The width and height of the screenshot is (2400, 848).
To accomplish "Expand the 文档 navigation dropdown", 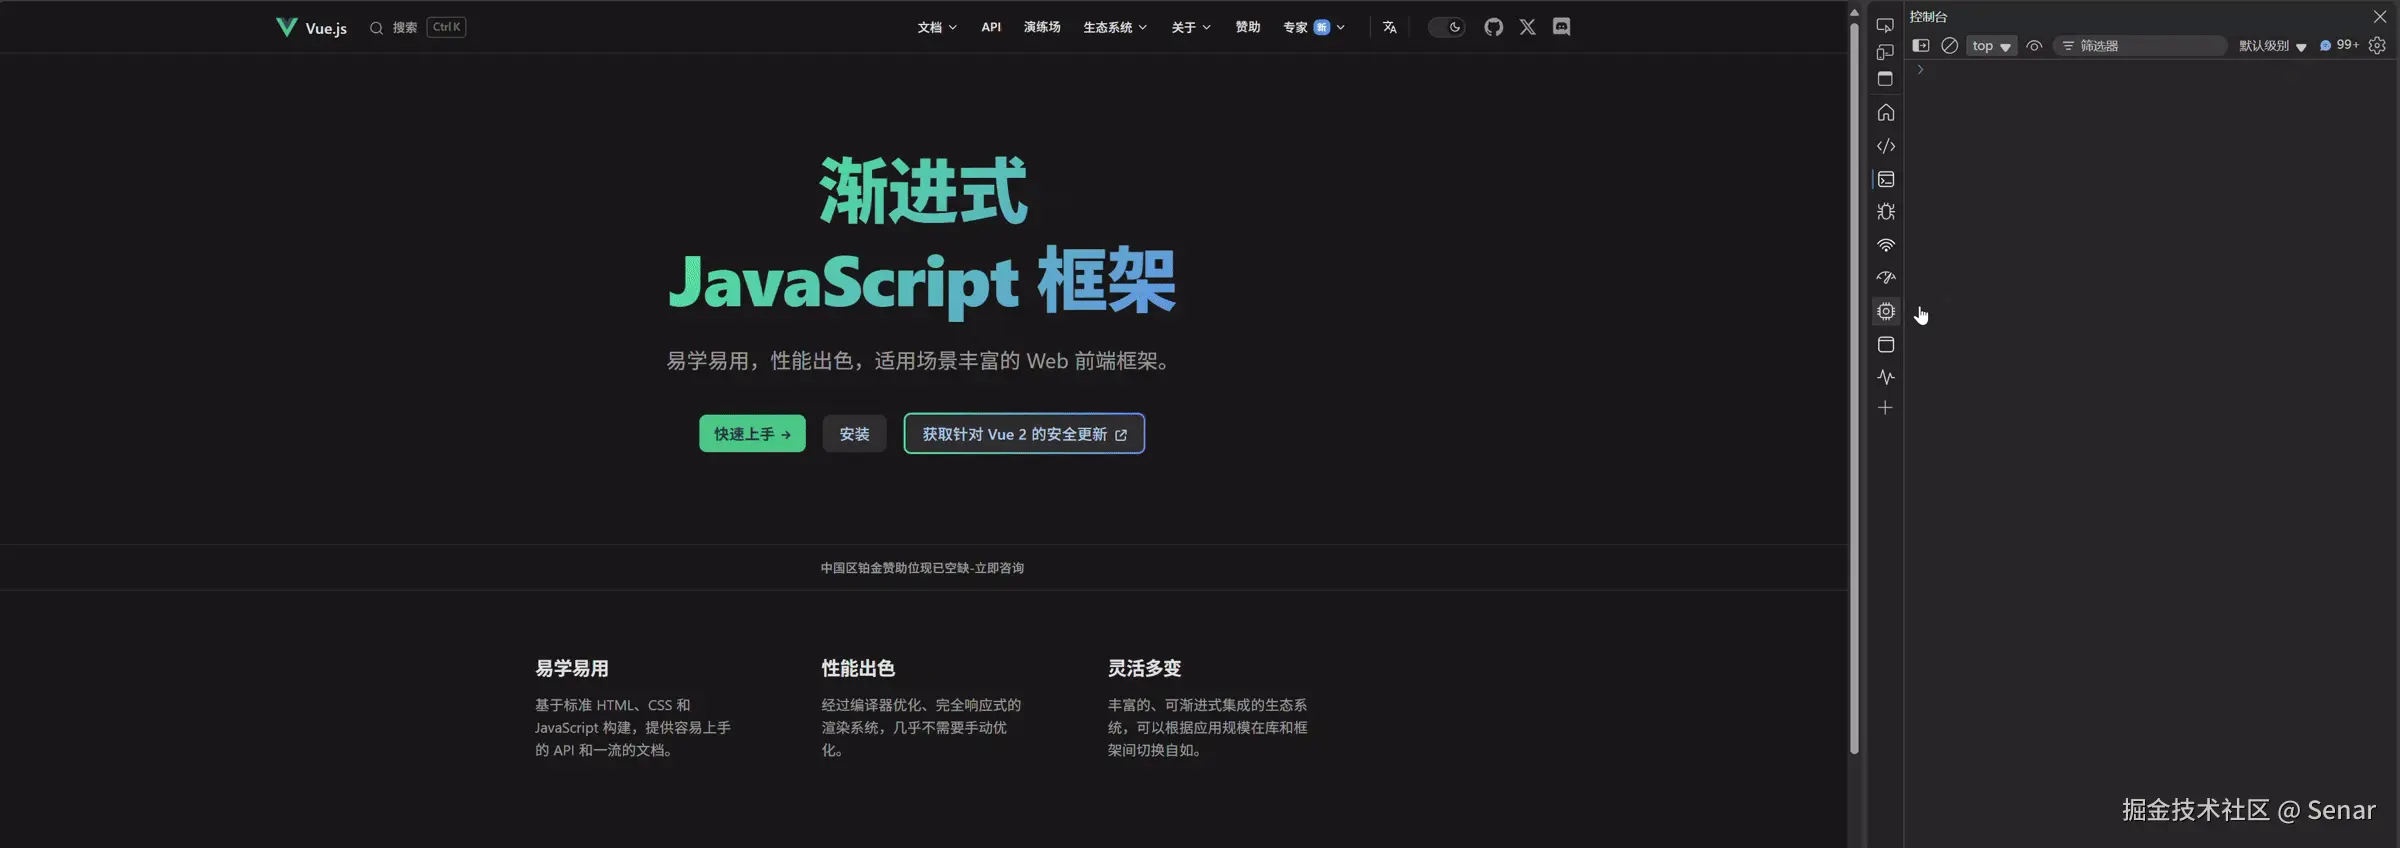I will click(937, 27).
